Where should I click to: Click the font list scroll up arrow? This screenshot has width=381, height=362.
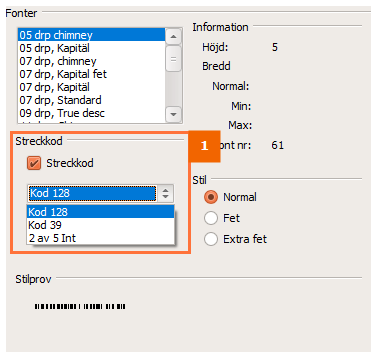click(173, 36)
